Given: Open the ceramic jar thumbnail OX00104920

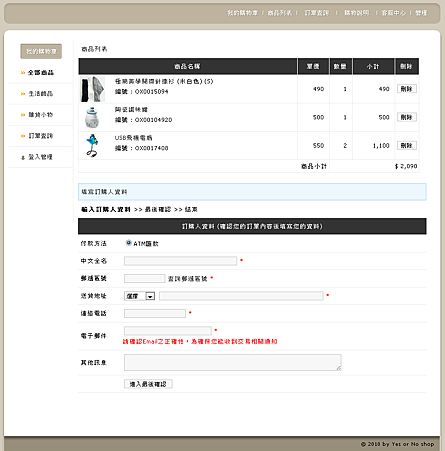Looking at the screenshot, I should tap(92, 117).
